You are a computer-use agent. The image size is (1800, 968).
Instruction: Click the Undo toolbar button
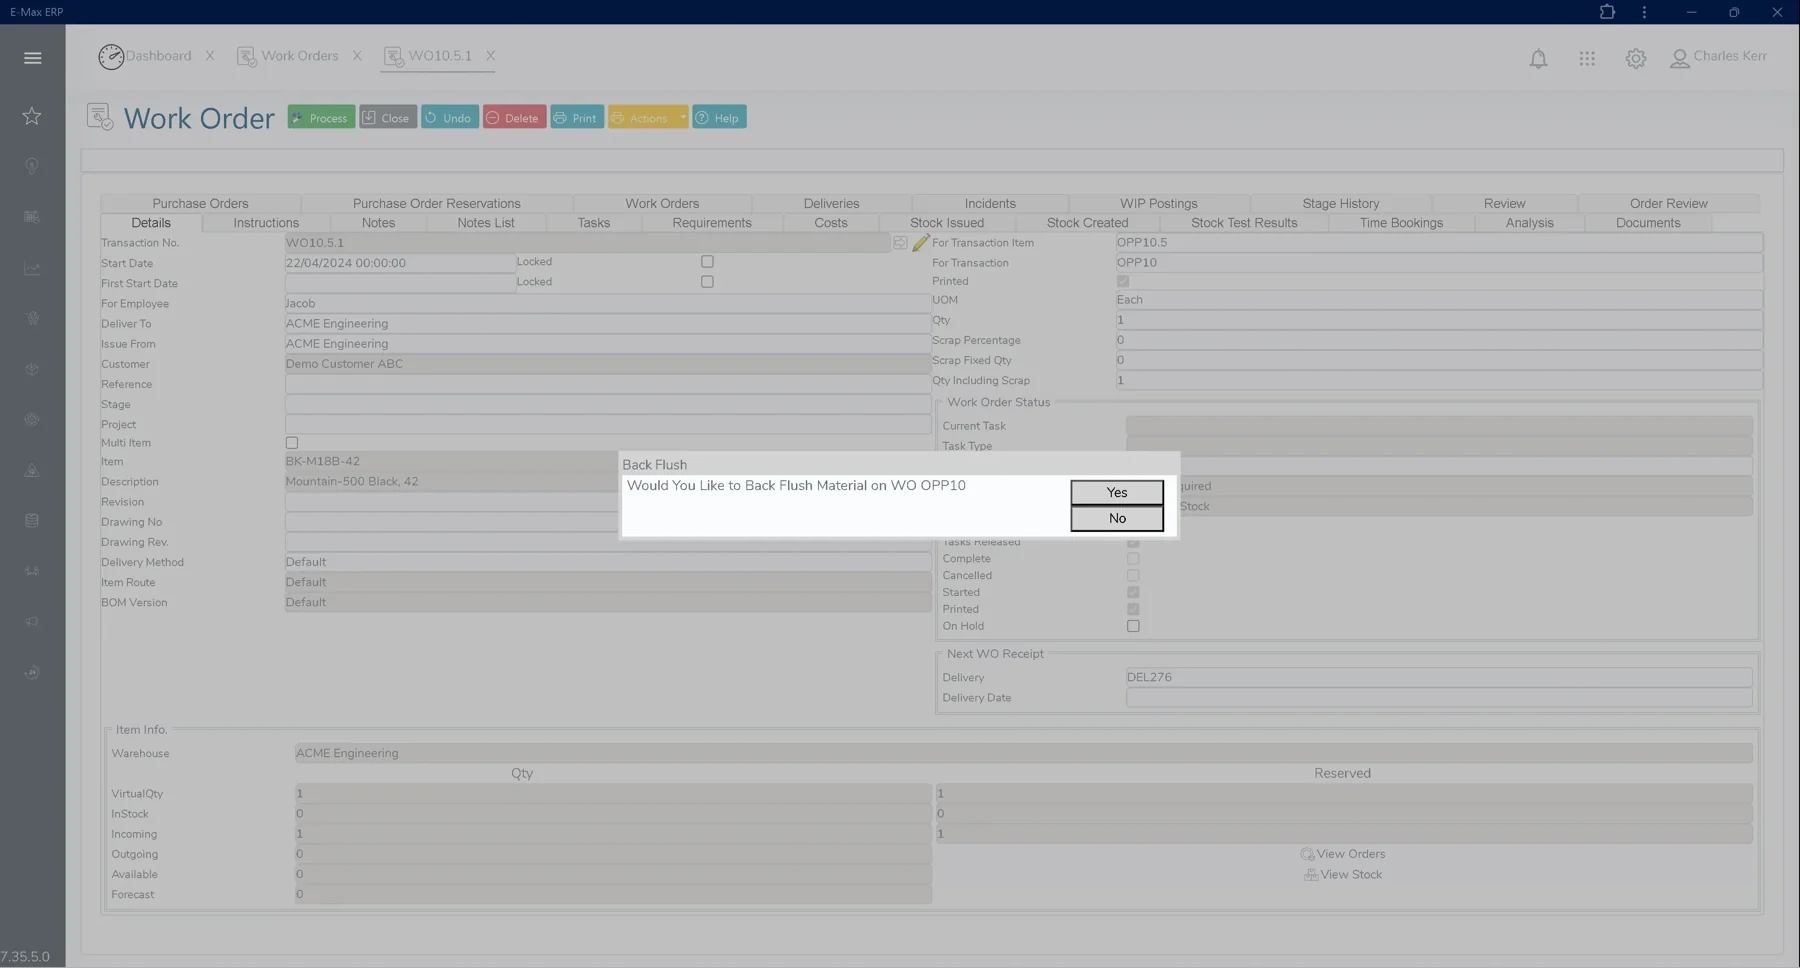coord(450,118)
